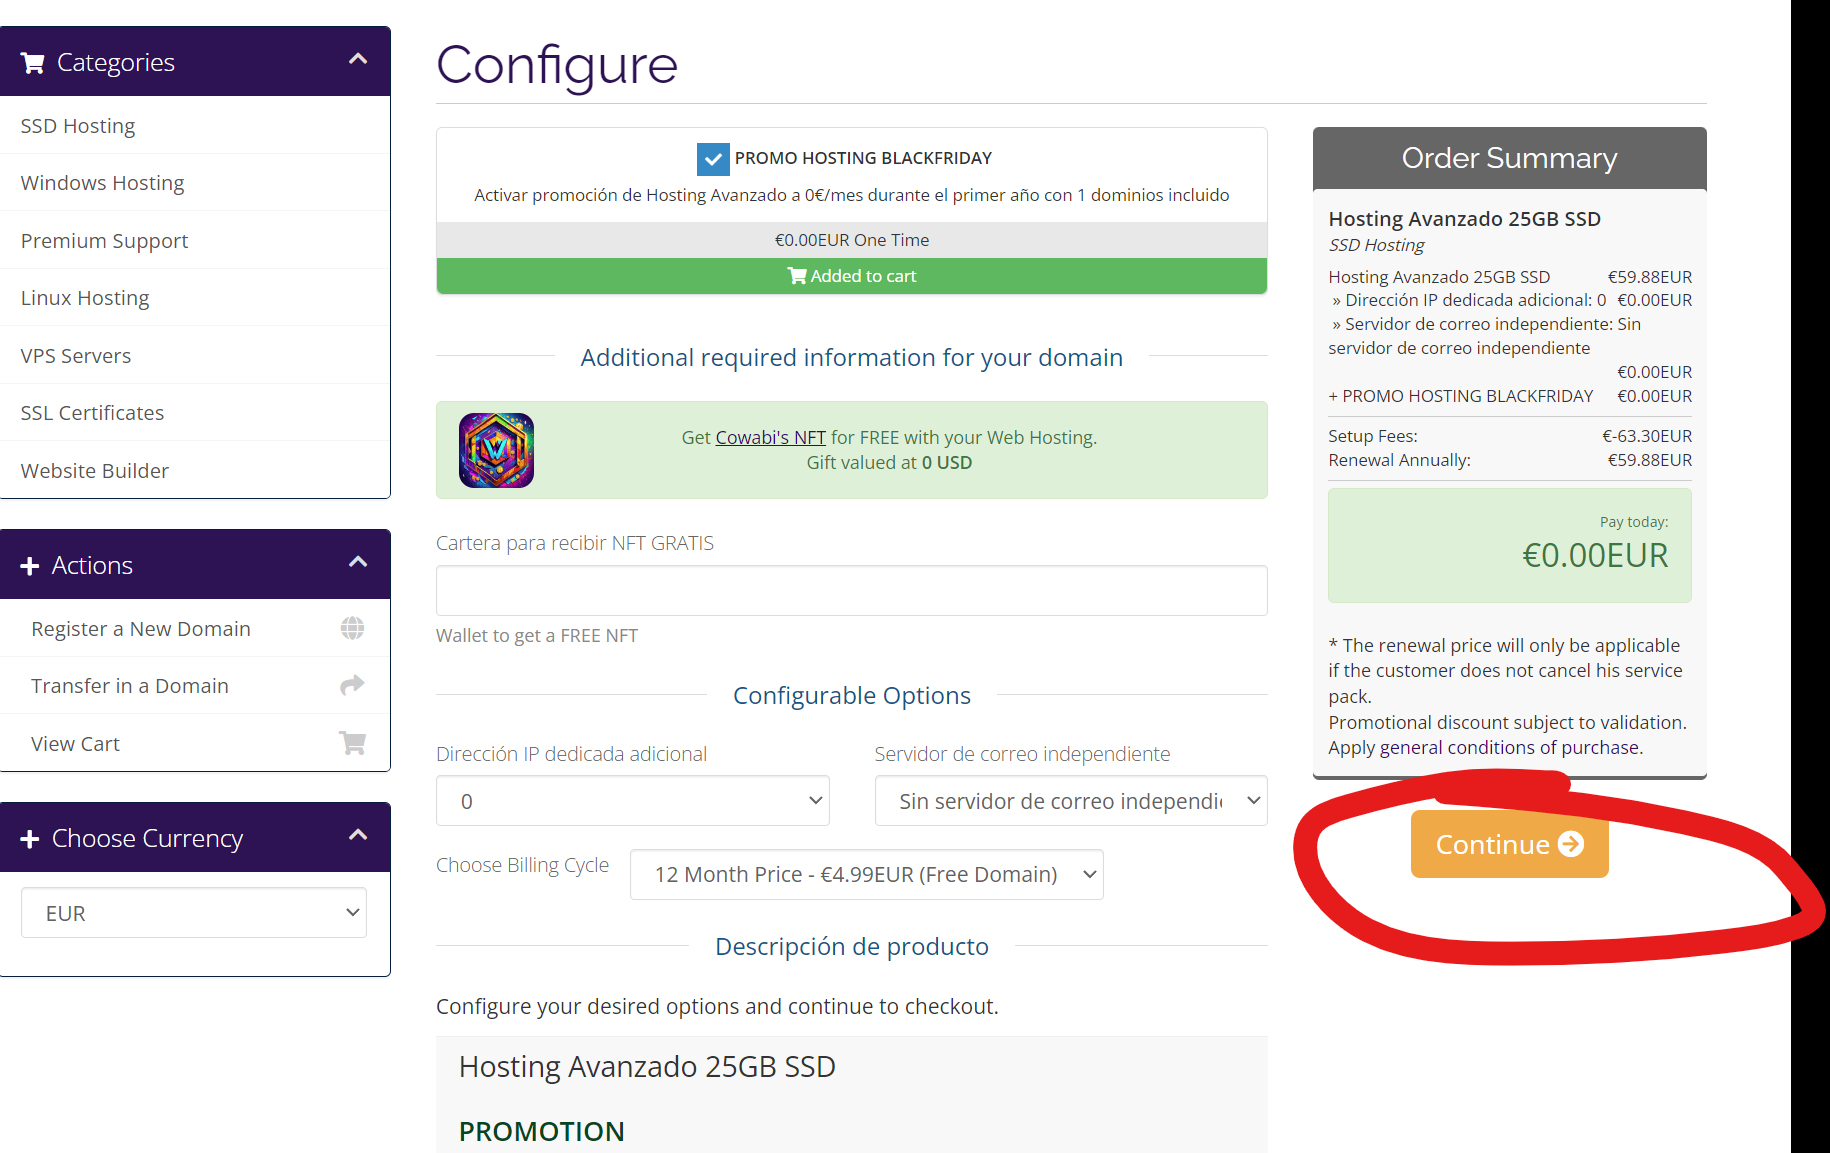Open the EUR currency dropdown
Image resolution: width=1830 pixels, height=1153 pixels.
click(194, 913)
